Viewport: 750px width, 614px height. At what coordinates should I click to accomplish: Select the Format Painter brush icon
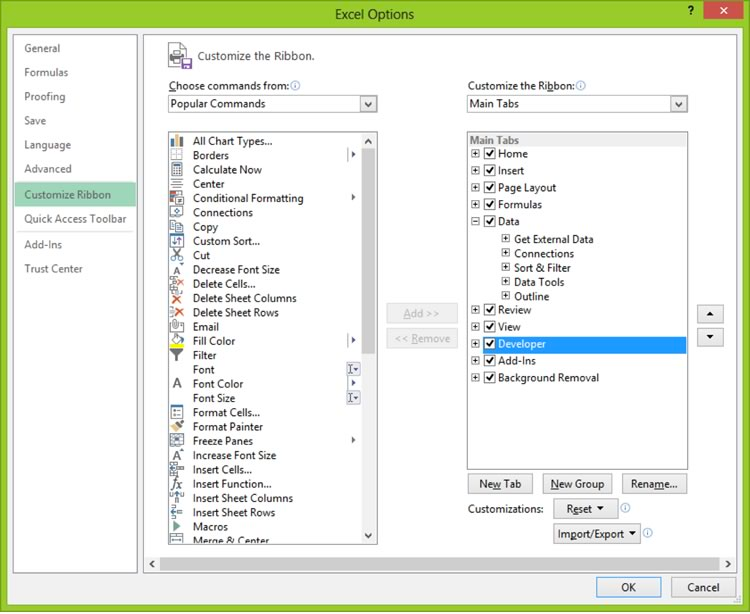click(177, 427)
